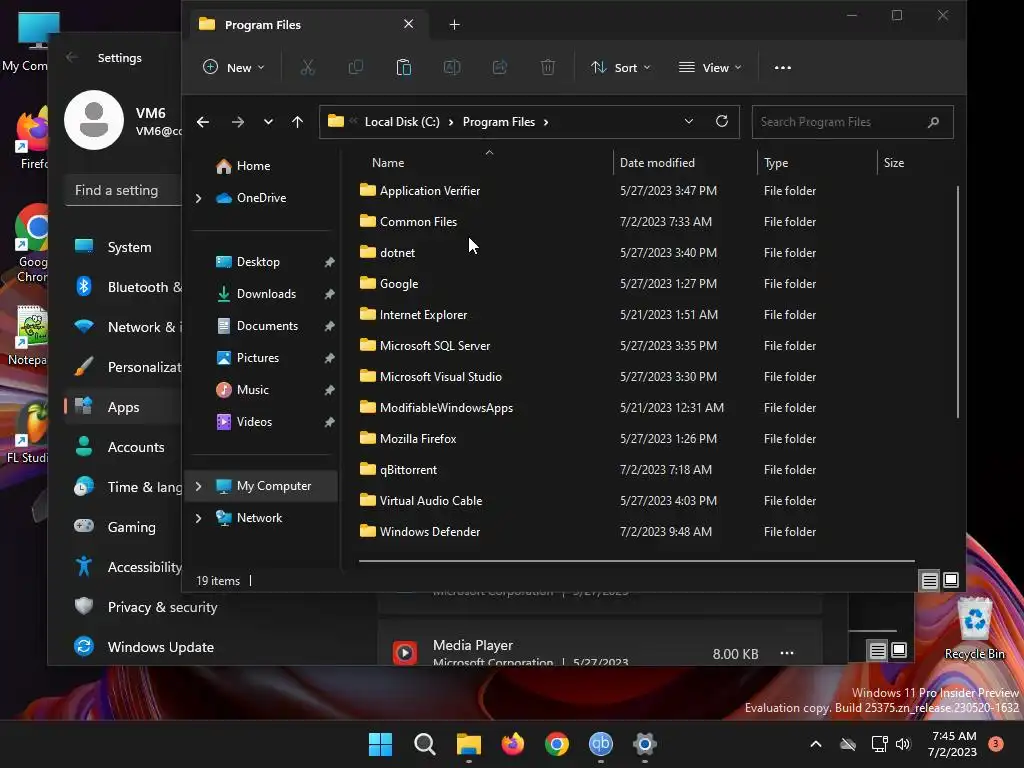1024x768 pixels.
Task: Open address bar history dropdown
Action: coord(688,121)
